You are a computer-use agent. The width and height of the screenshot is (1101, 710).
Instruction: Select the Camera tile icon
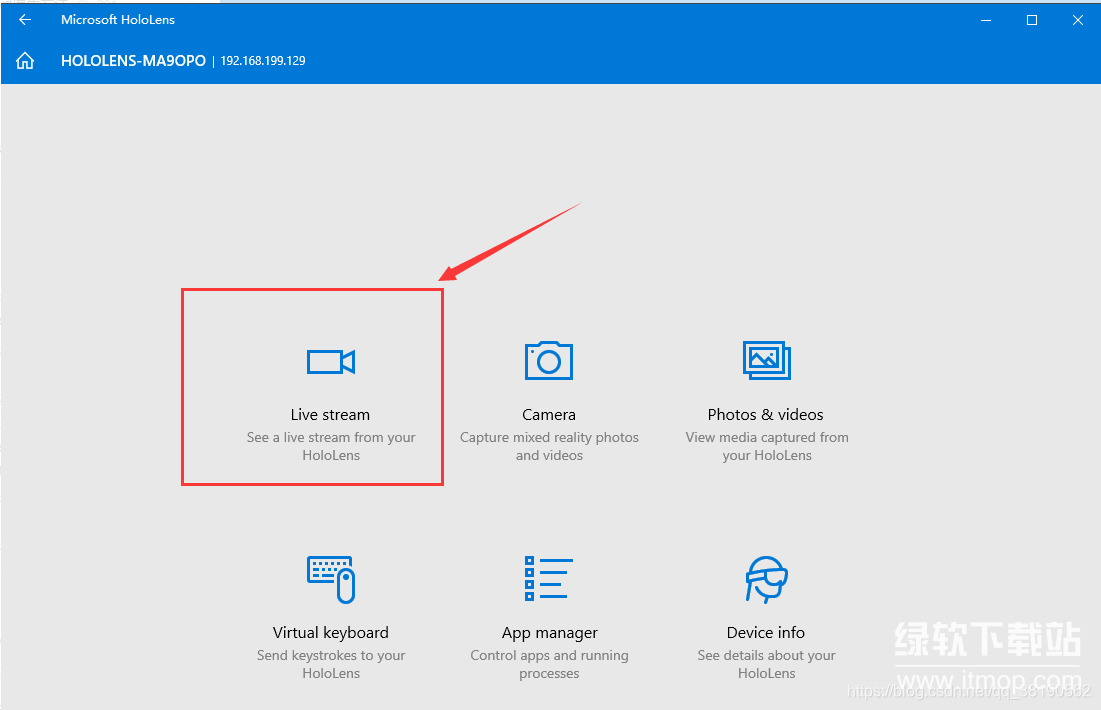click(549, 360)
